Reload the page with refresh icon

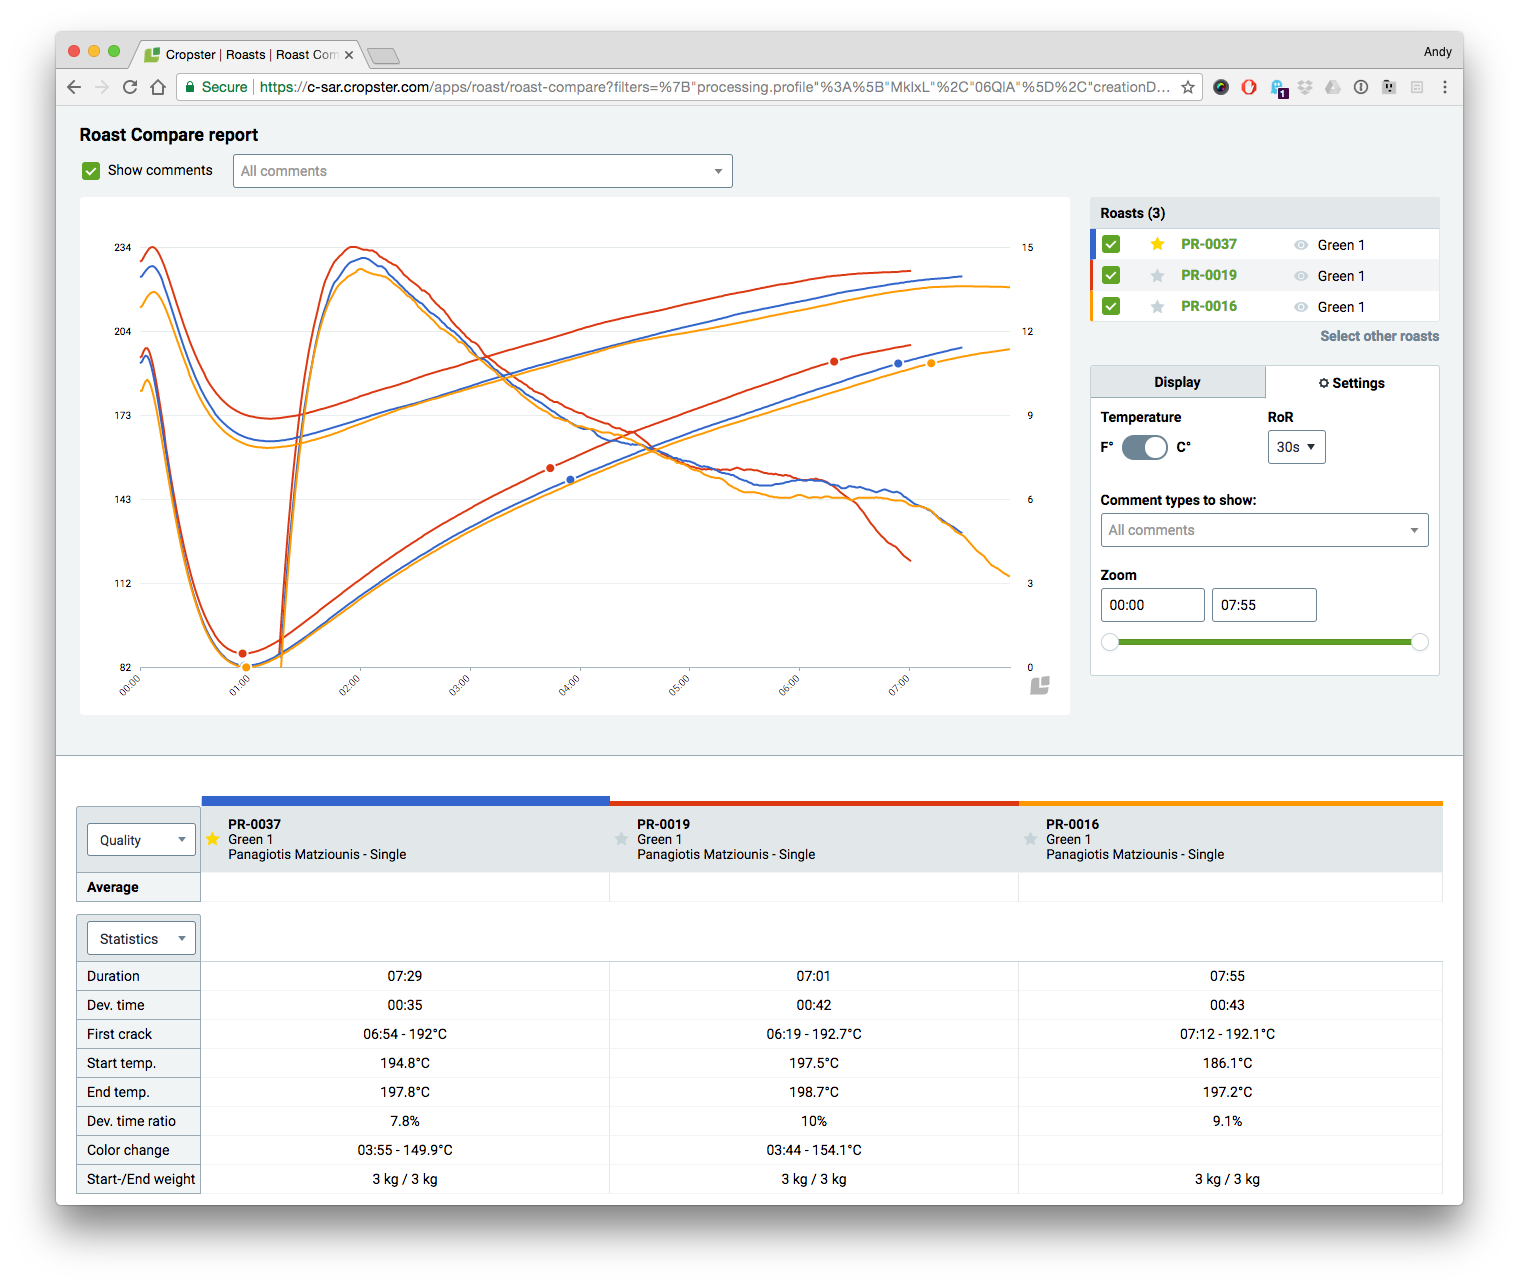coord(130,87)
